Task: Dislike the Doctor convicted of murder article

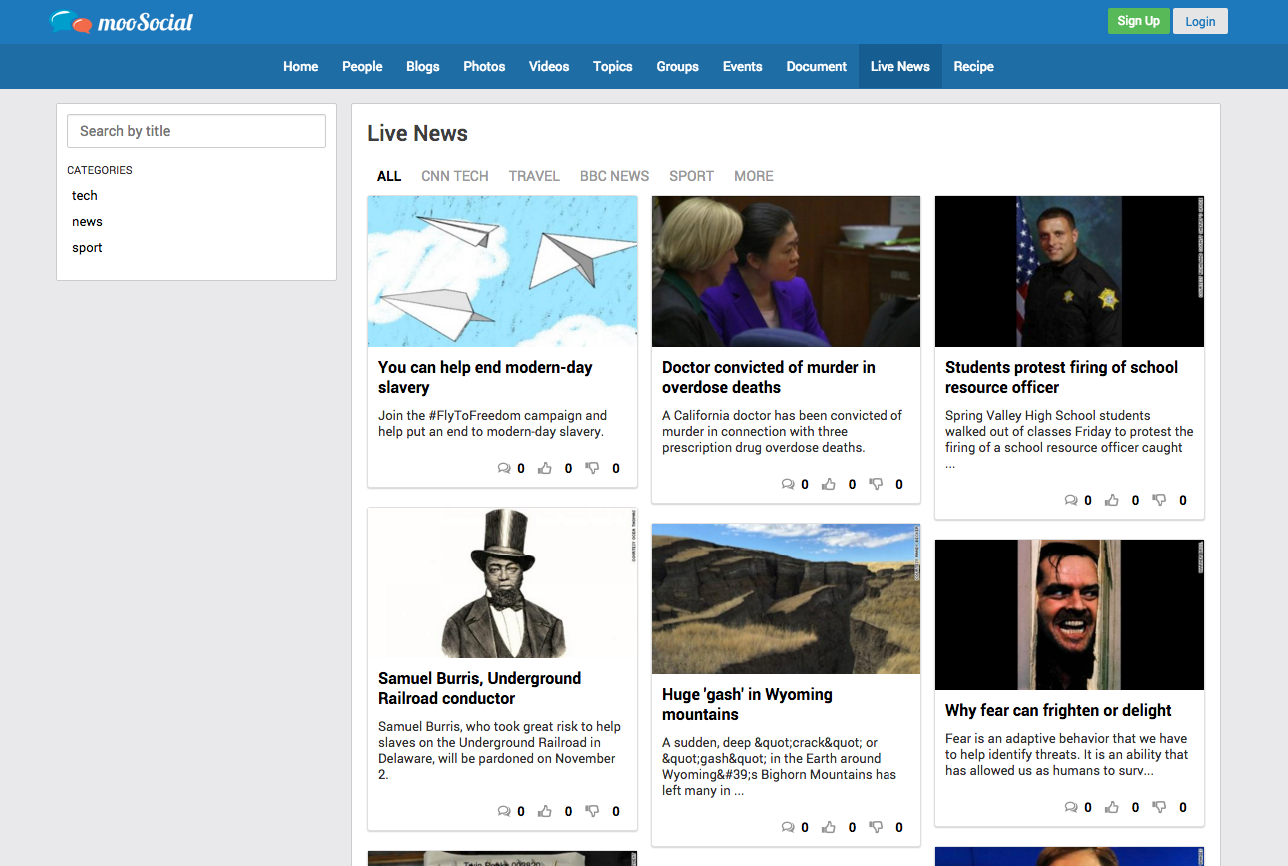Action: point(876,484)
